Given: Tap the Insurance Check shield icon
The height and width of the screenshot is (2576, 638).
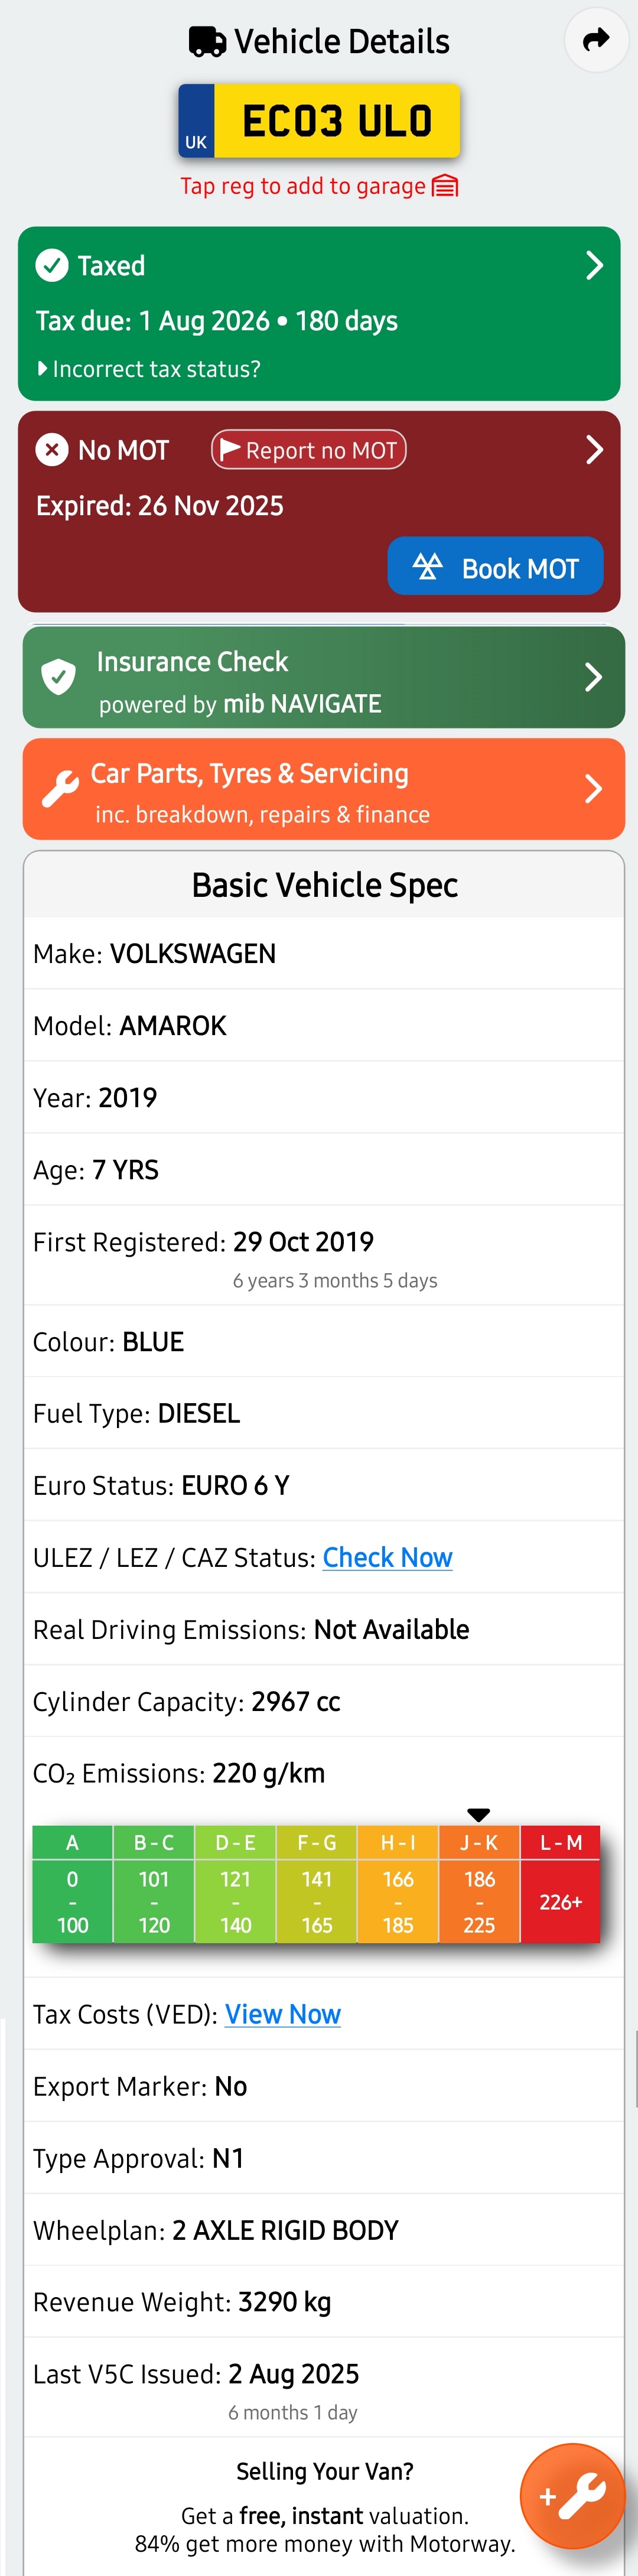Looking at the screenshot, I should (59, 677).
